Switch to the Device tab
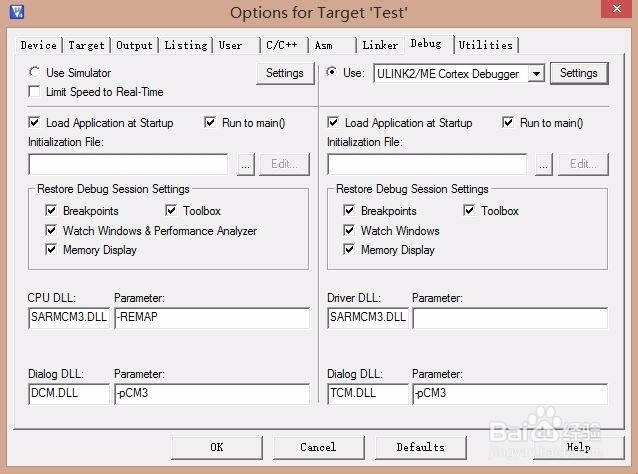 tap(39, 45)
